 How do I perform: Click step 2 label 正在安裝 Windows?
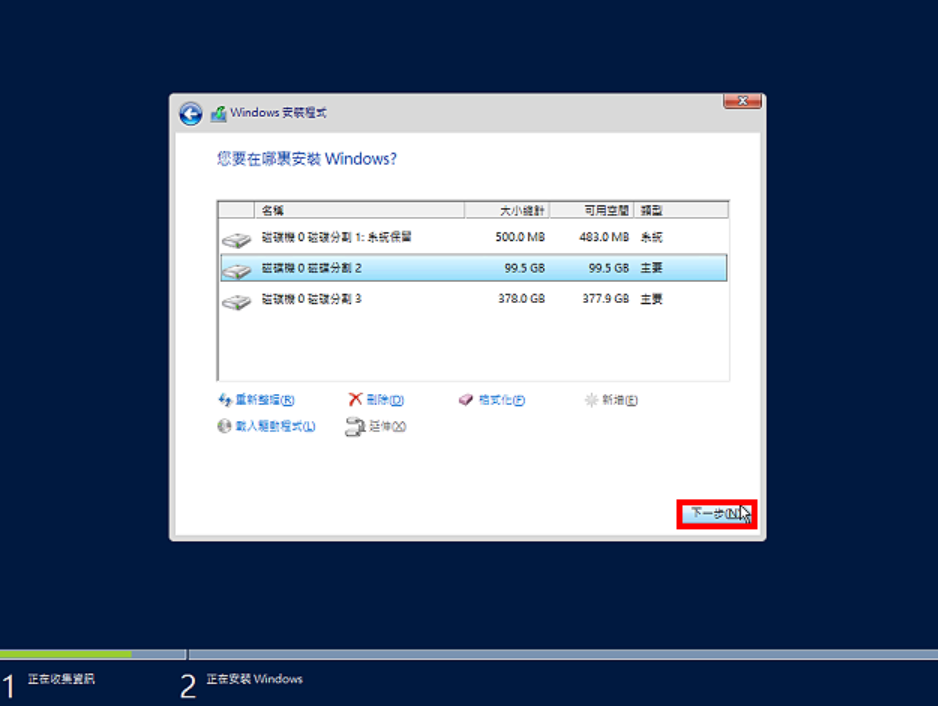254,679
